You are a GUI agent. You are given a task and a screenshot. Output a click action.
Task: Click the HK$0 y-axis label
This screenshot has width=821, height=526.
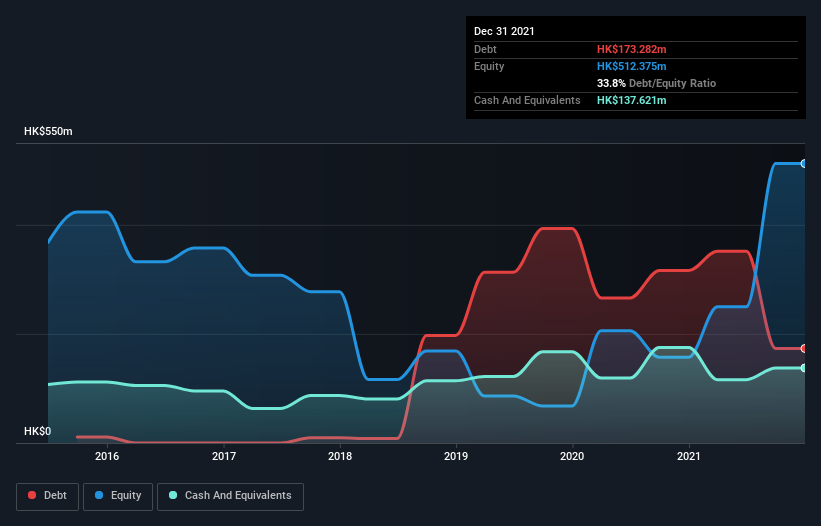click(x=38, y=431)
